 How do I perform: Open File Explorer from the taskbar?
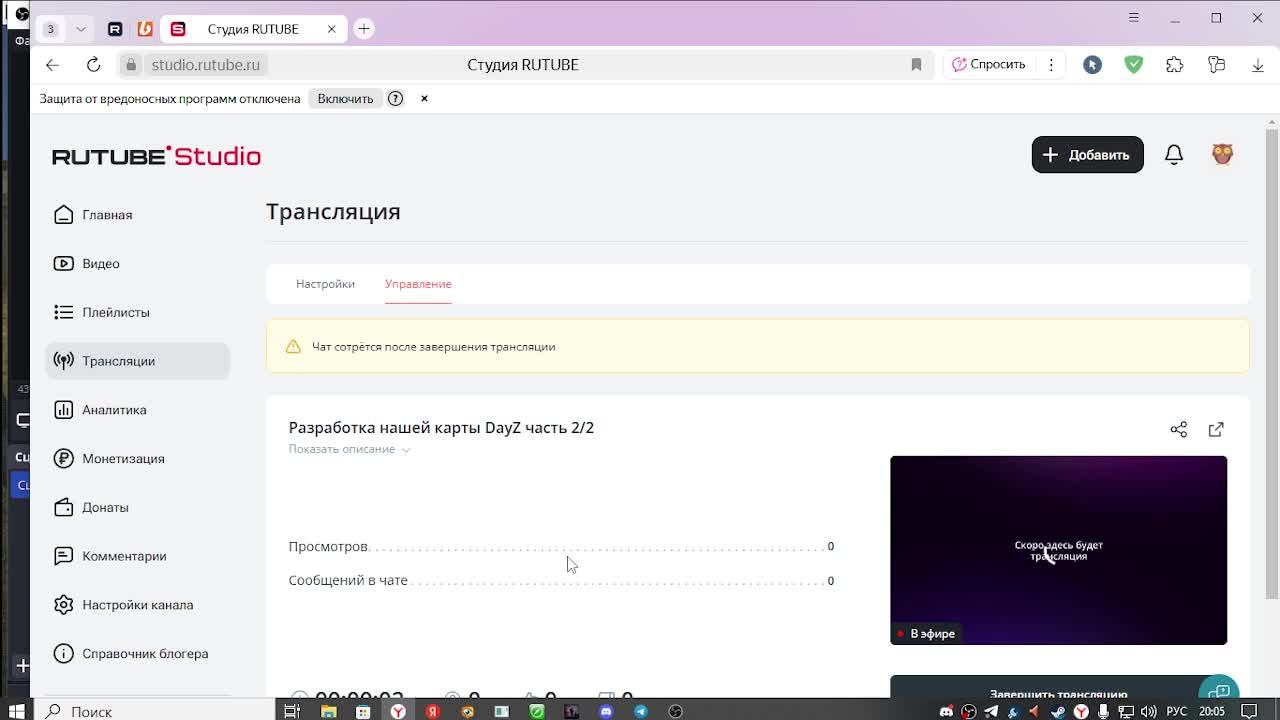(x=328, y=711)
